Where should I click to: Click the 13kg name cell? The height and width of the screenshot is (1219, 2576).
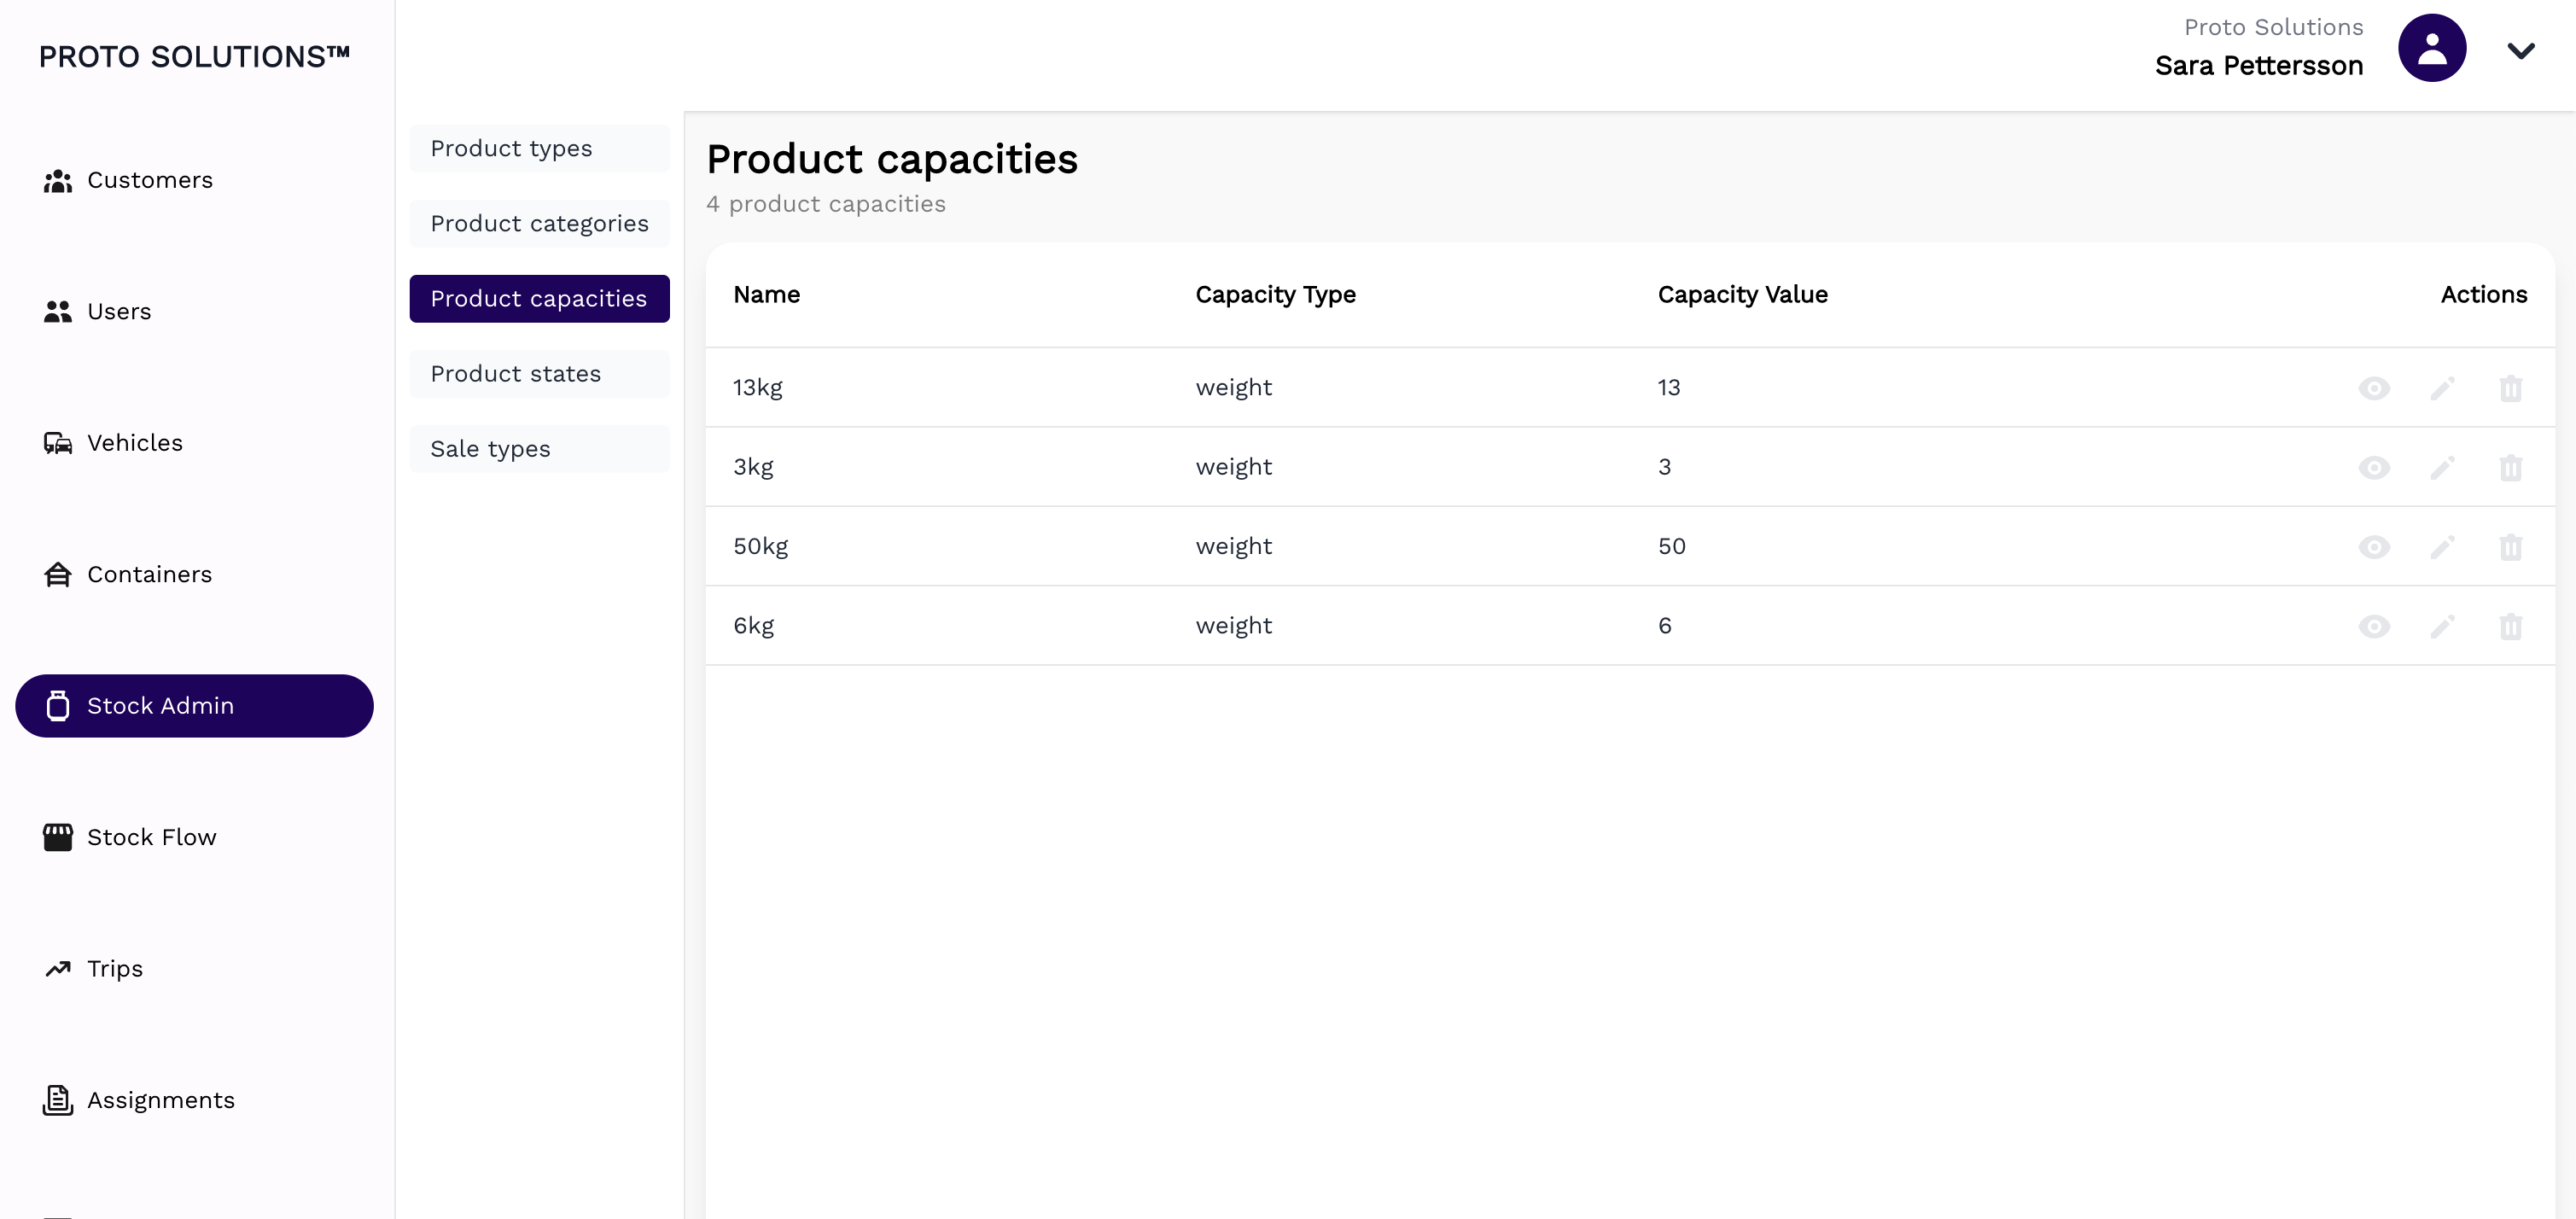[x=757, y=388]
